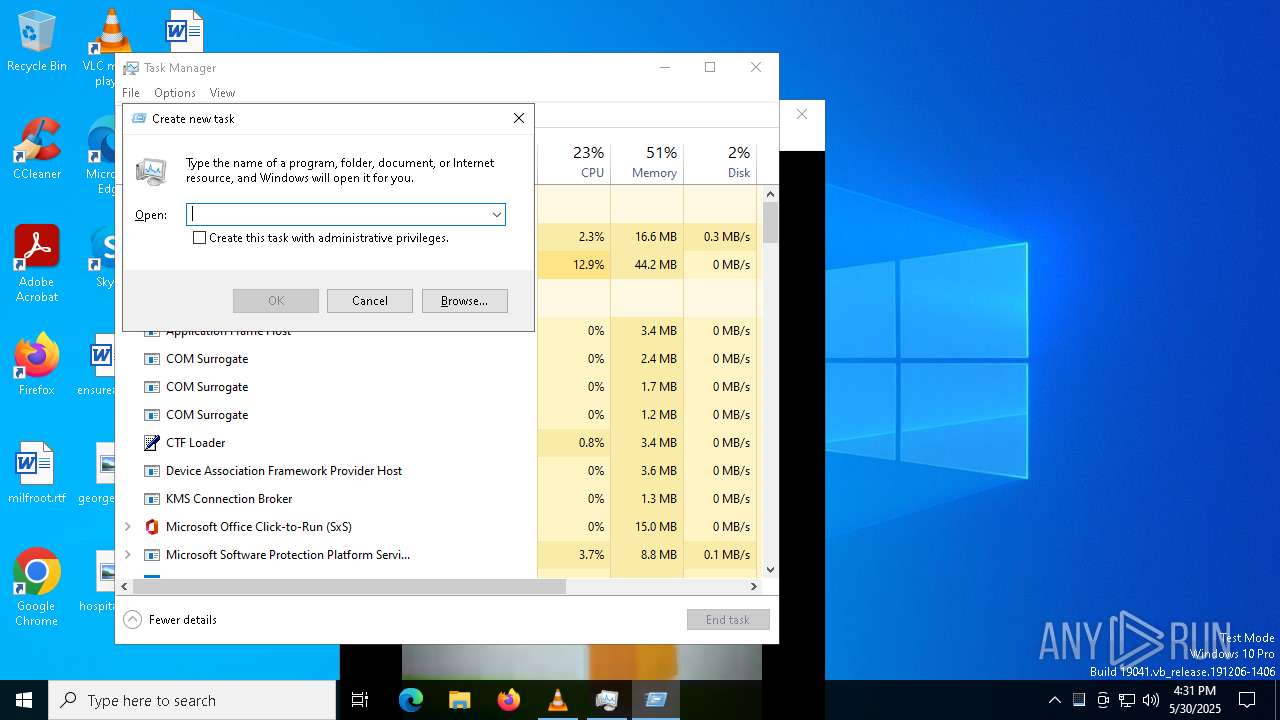Open Microsoft Edge from the taskbar
Viewport: 1280px width, 720px height.
[x=411, y=700]
